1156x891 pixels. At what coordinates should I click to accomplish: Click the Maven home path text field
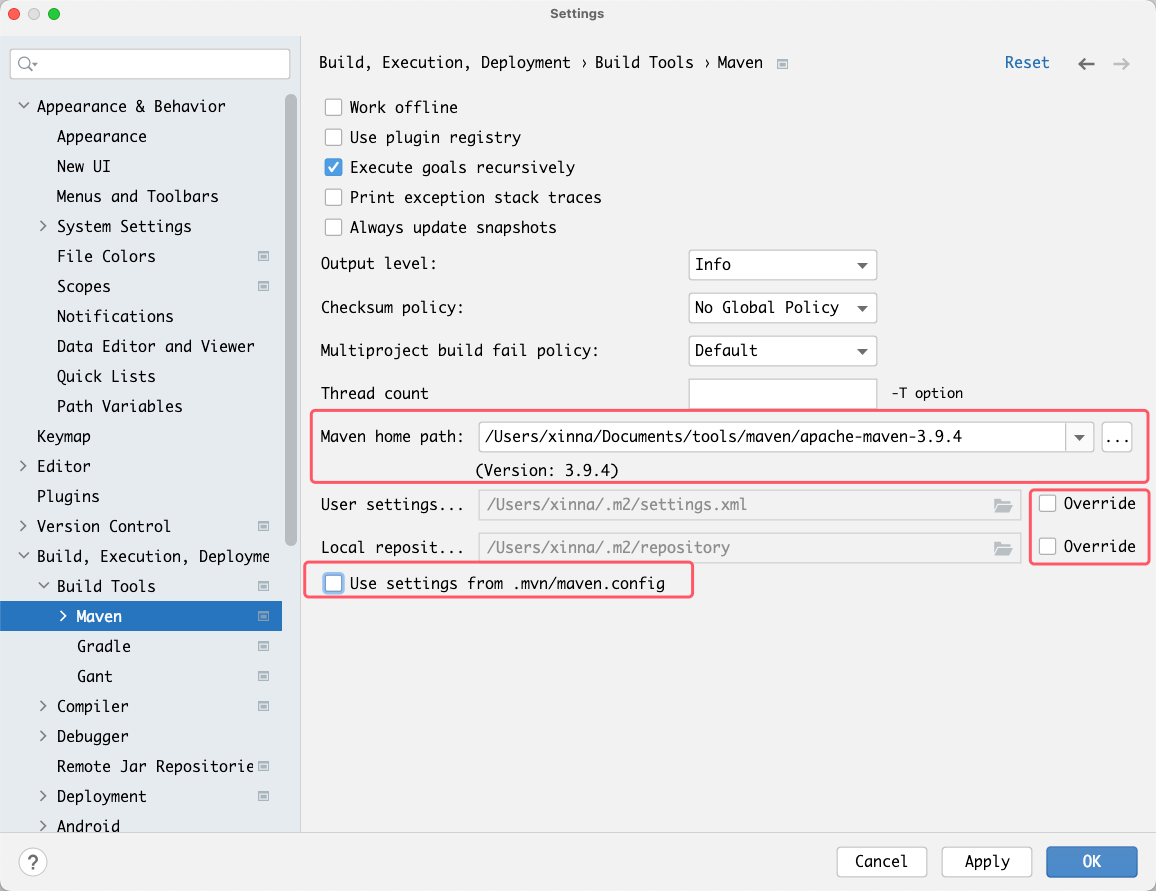[772, 437]
